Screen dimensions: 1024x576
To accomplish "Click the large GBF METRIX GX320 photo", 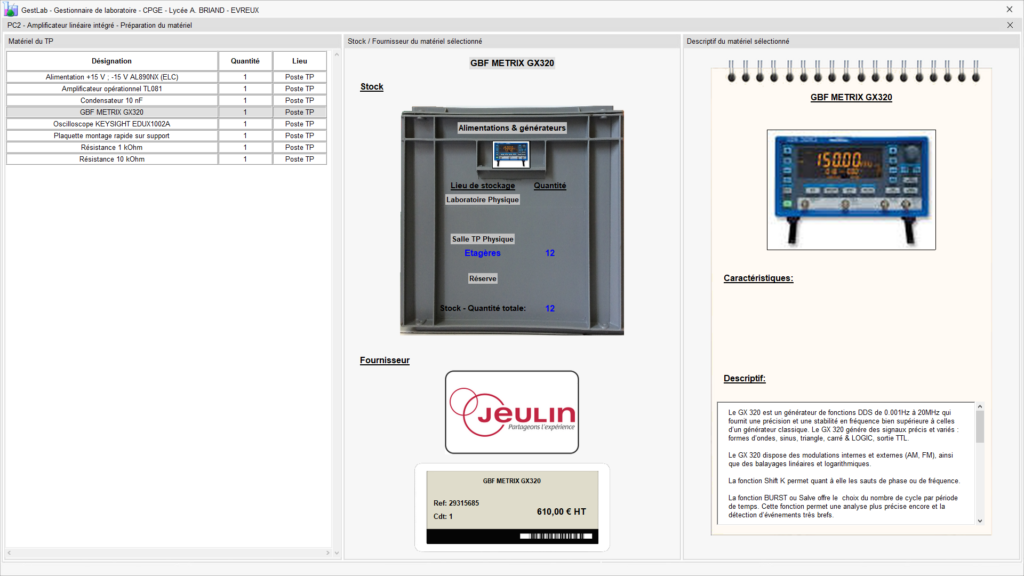I will click(x=851, y=189).
